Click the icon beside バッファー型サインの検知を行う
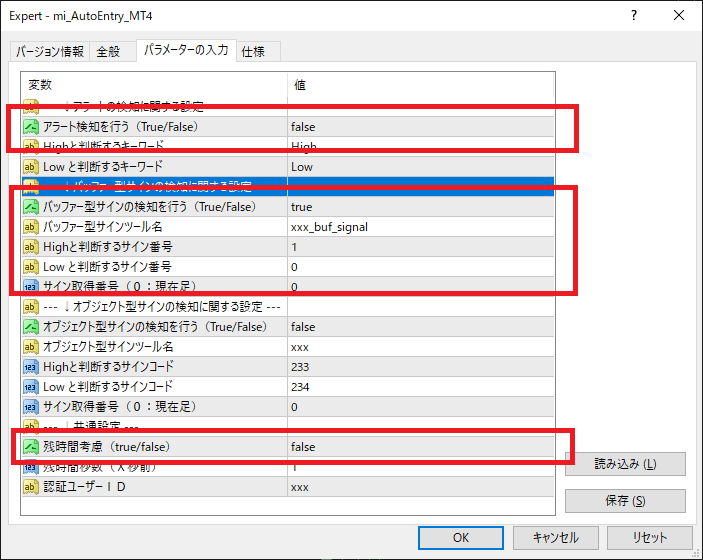703x560 pixels. click(x=31, y=207)
